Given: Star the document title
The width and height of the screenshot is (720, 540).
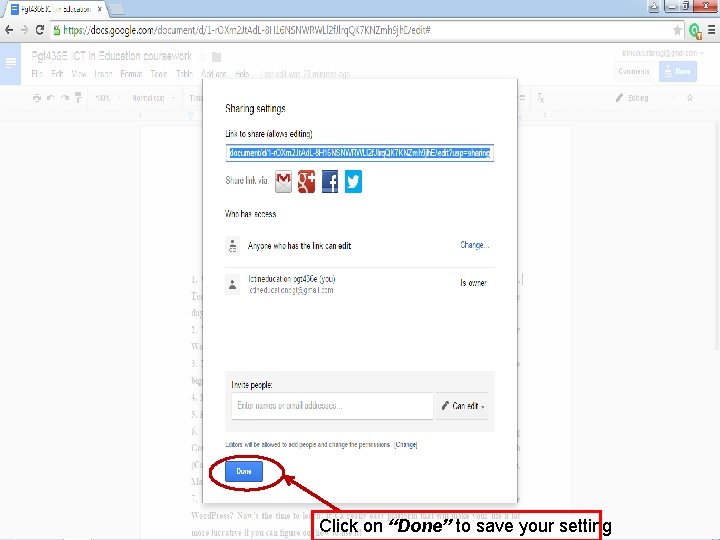Looking at the screenshot, I should pos(202,56).
